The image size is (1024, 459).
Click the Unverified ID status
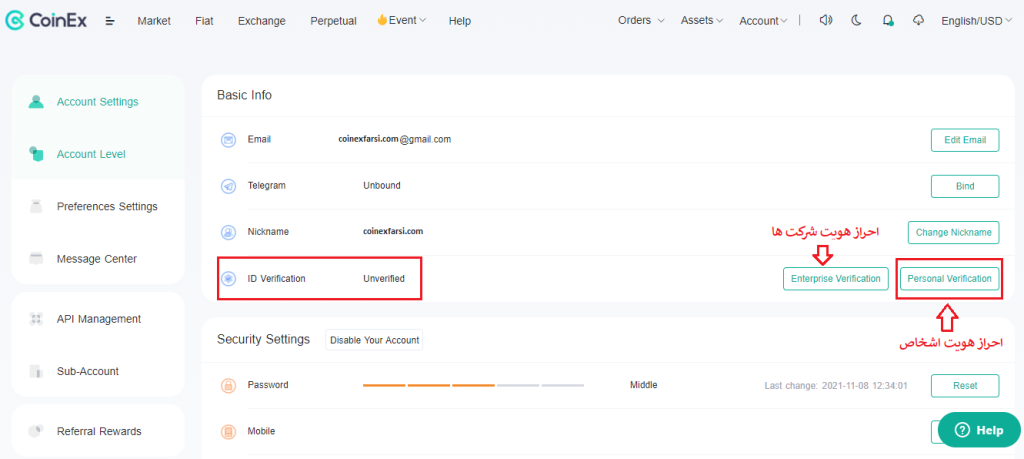(384, 279)
